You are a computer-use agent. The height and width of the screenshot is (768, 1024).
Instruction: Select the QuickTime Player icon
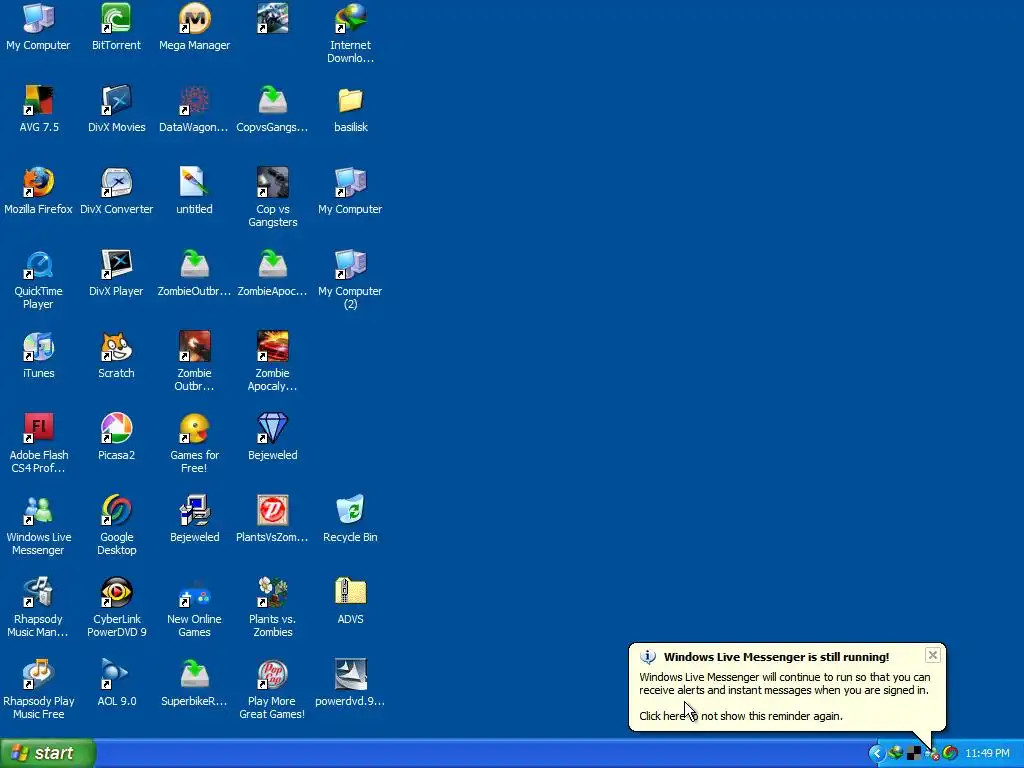point(39,280)
